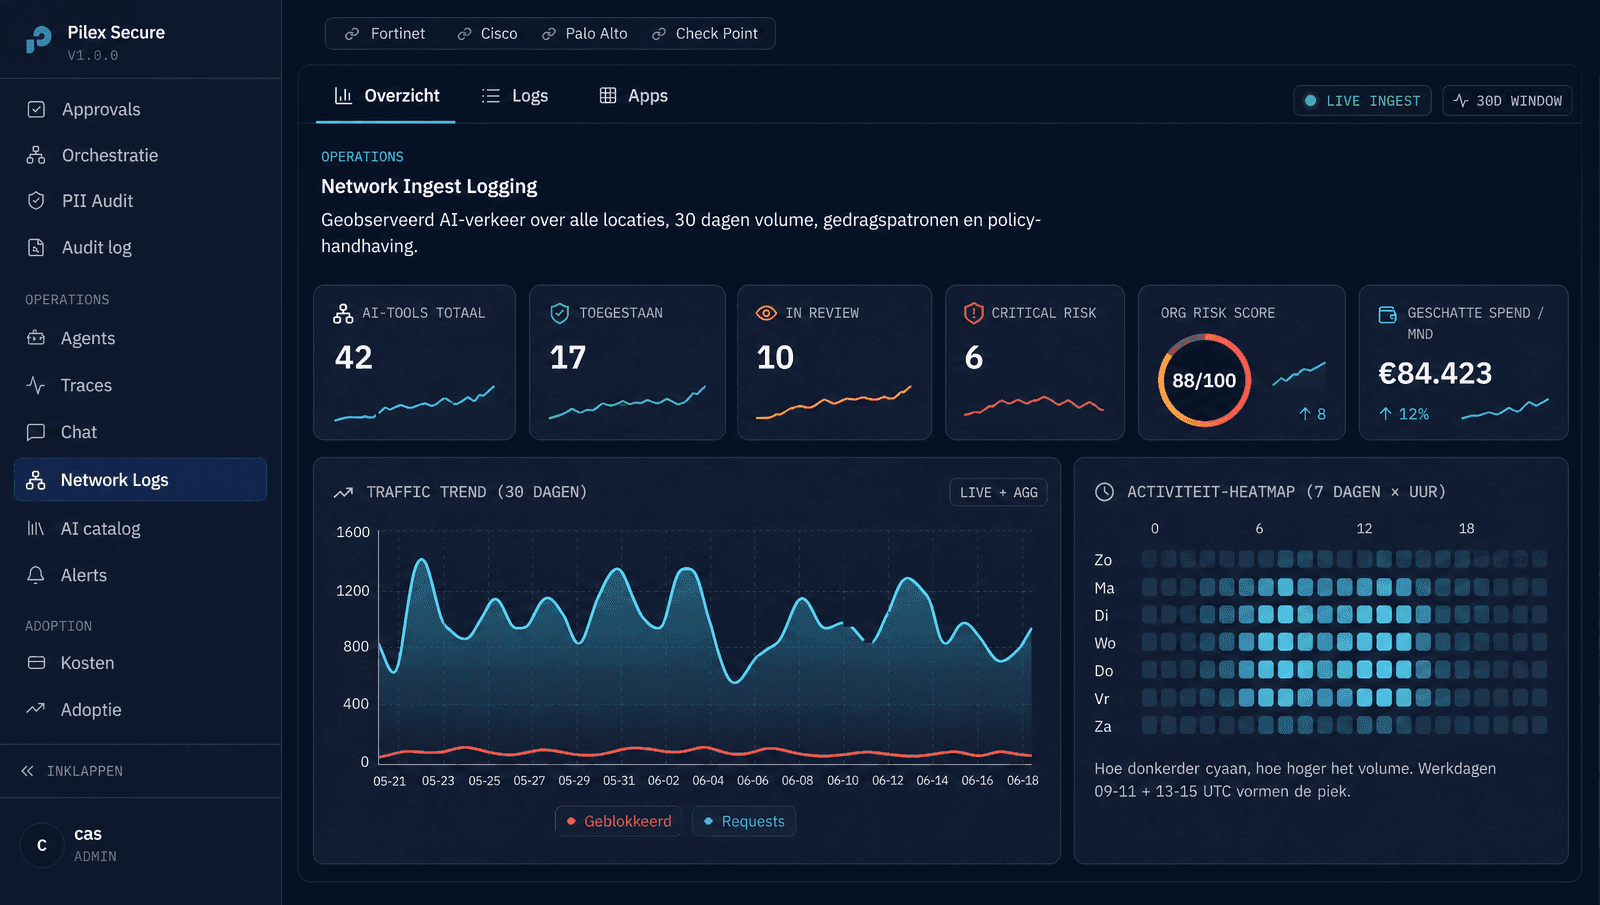Click the Cisco link icon
This screenshot has height=905, width=1600.
point(464,34)
